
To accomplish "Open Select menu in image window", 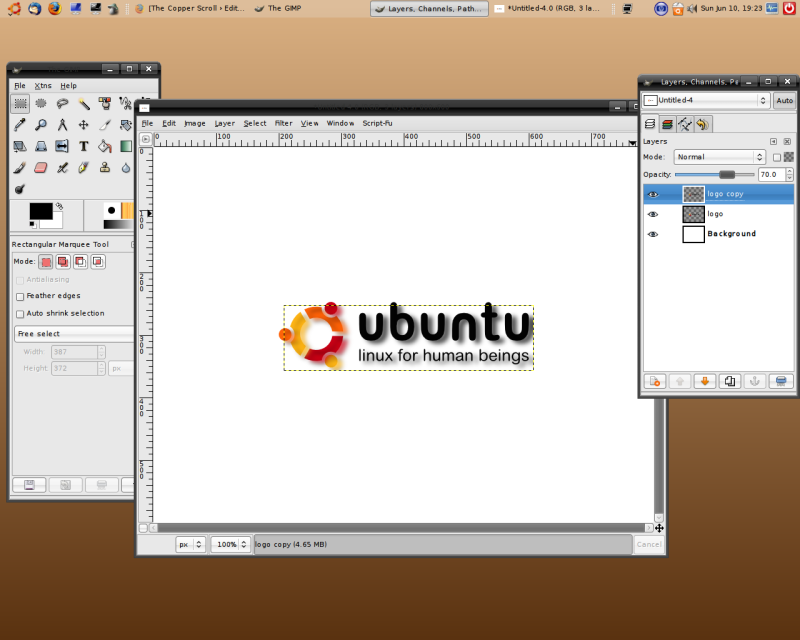I will 255,123.
